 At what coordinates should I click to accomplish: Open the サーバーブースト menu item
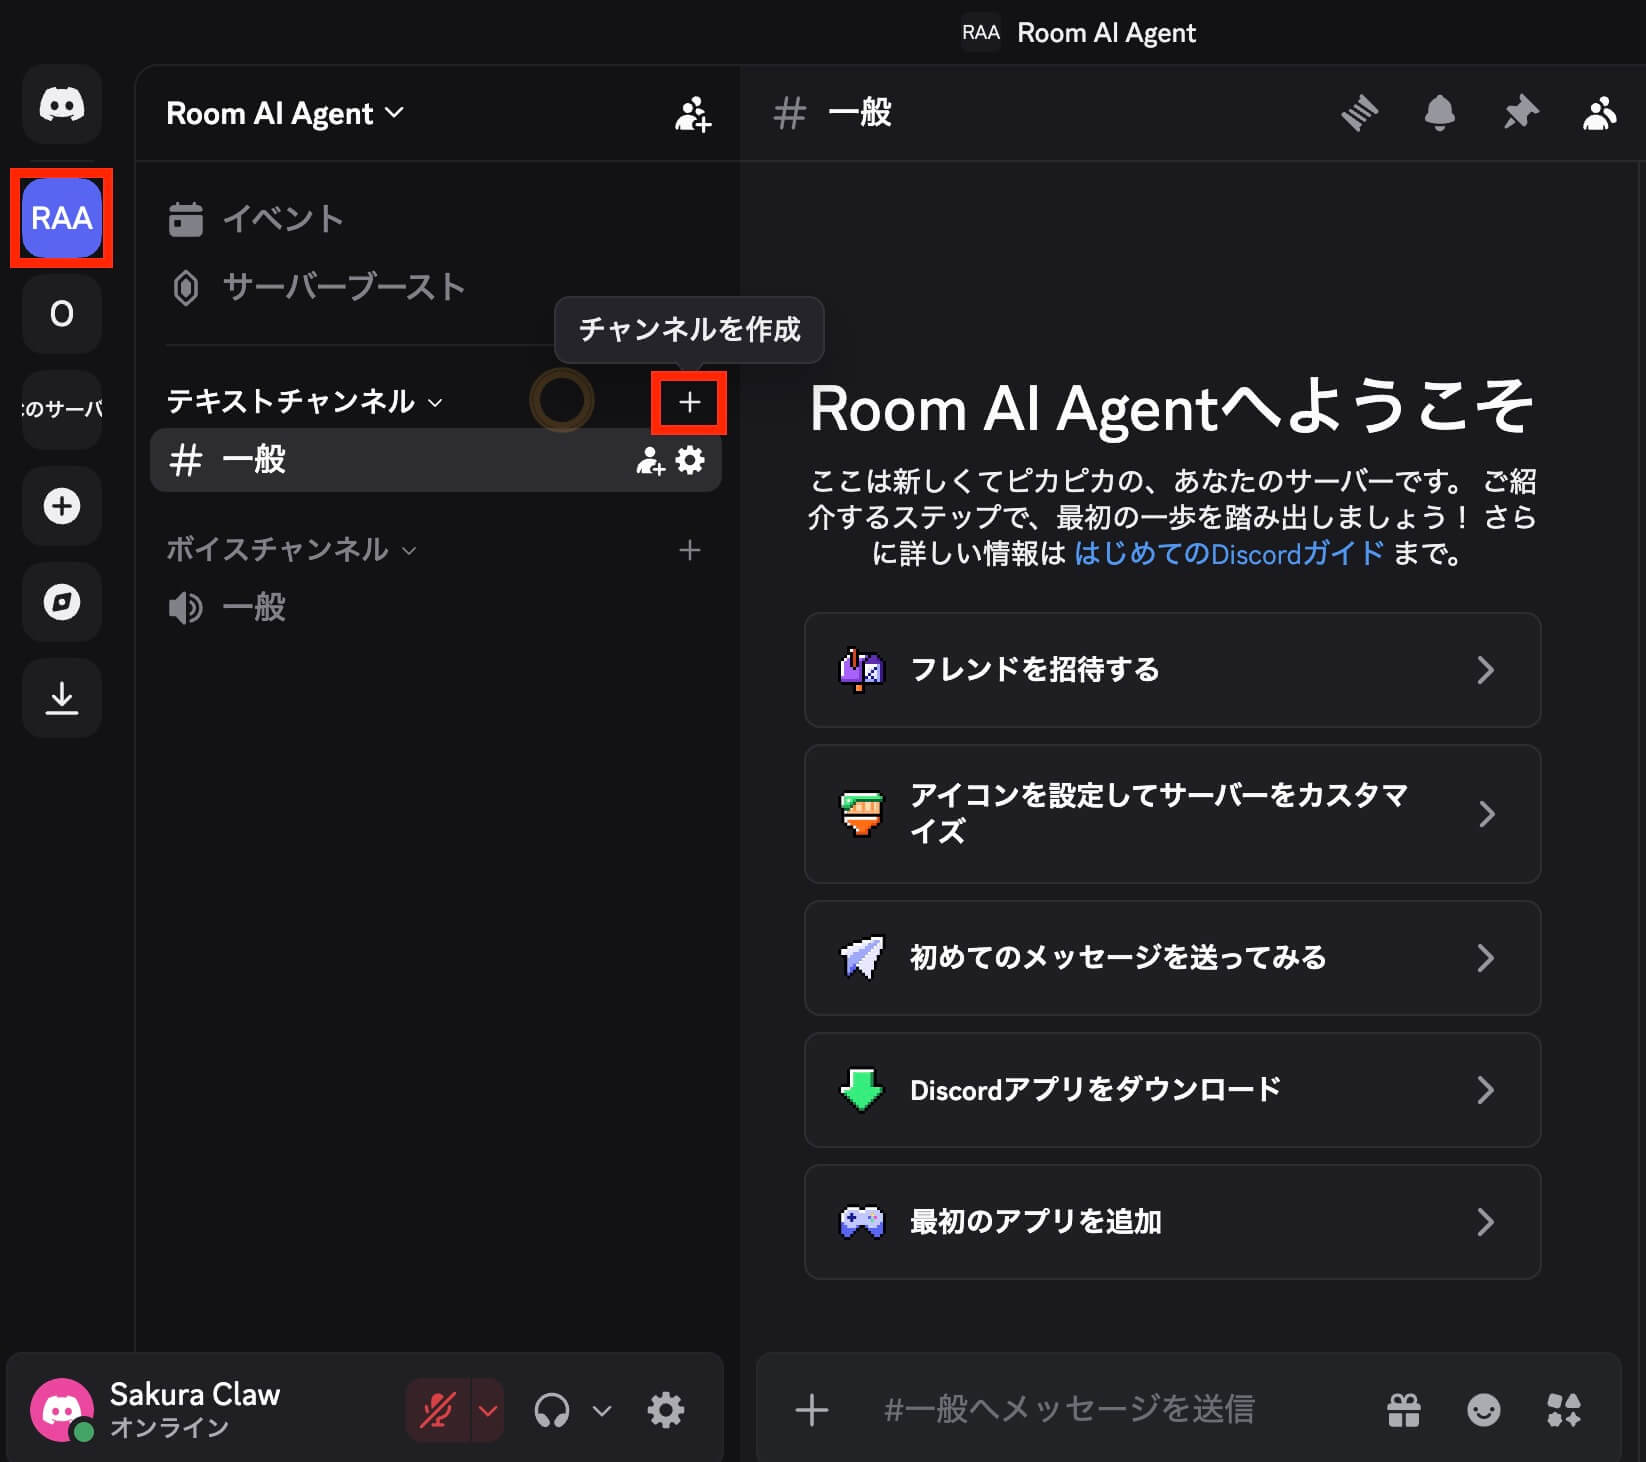[x=342, y=288]
